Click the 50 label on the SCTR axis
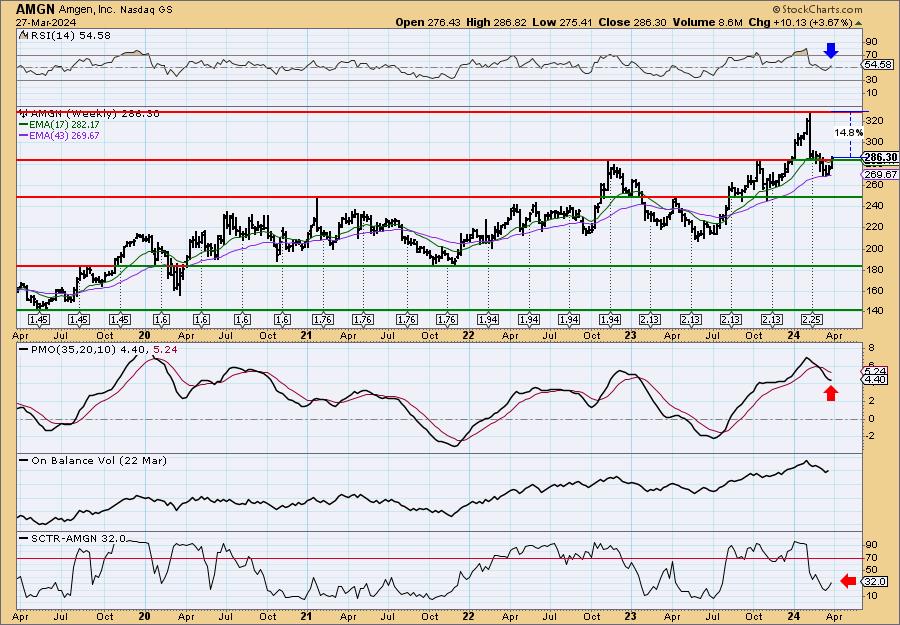900x625 pixels. click(872, 570)
